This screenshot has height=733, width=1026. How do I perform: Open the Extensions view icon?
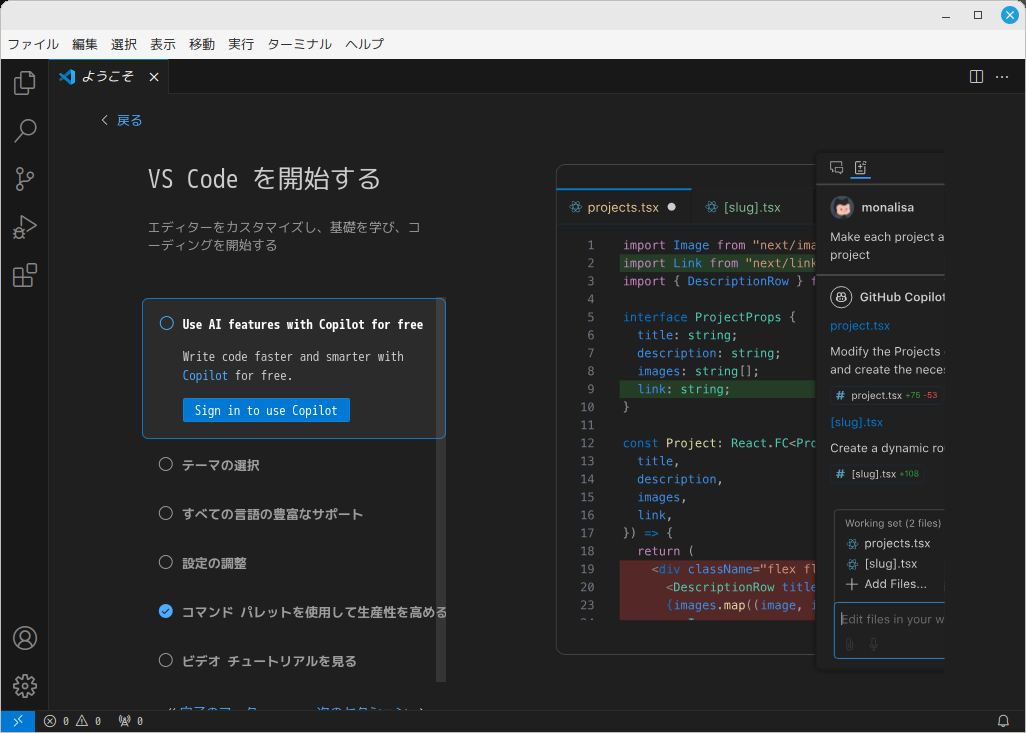tap(25, 275)
